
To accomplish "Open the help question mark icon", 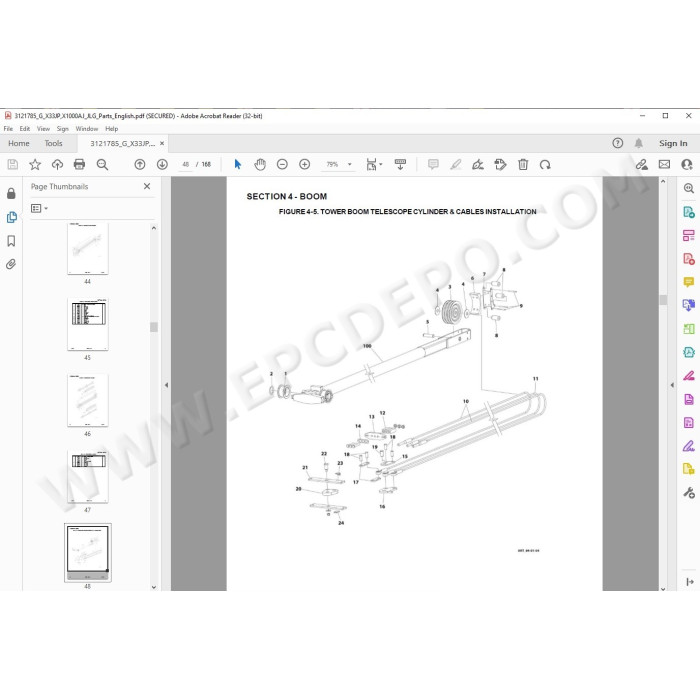I will coord(617,143).
